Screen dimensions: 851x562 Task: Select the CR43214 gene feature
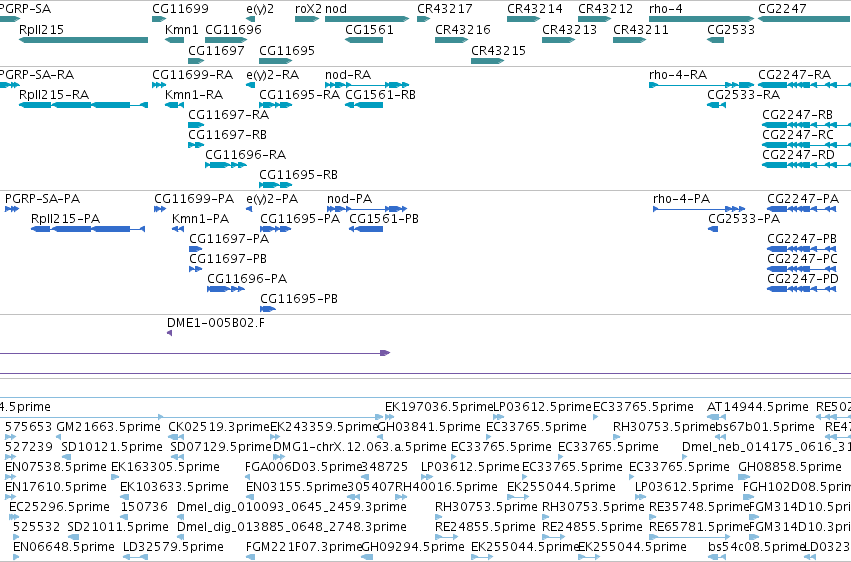click(523, 19)
